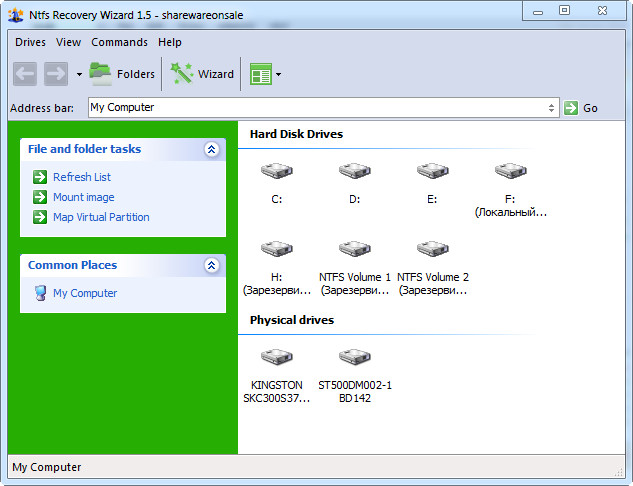Viewport: 633px width, 486px height.
Task: Click the Map Virtual Partition link
Action: (x=101, y=217)
